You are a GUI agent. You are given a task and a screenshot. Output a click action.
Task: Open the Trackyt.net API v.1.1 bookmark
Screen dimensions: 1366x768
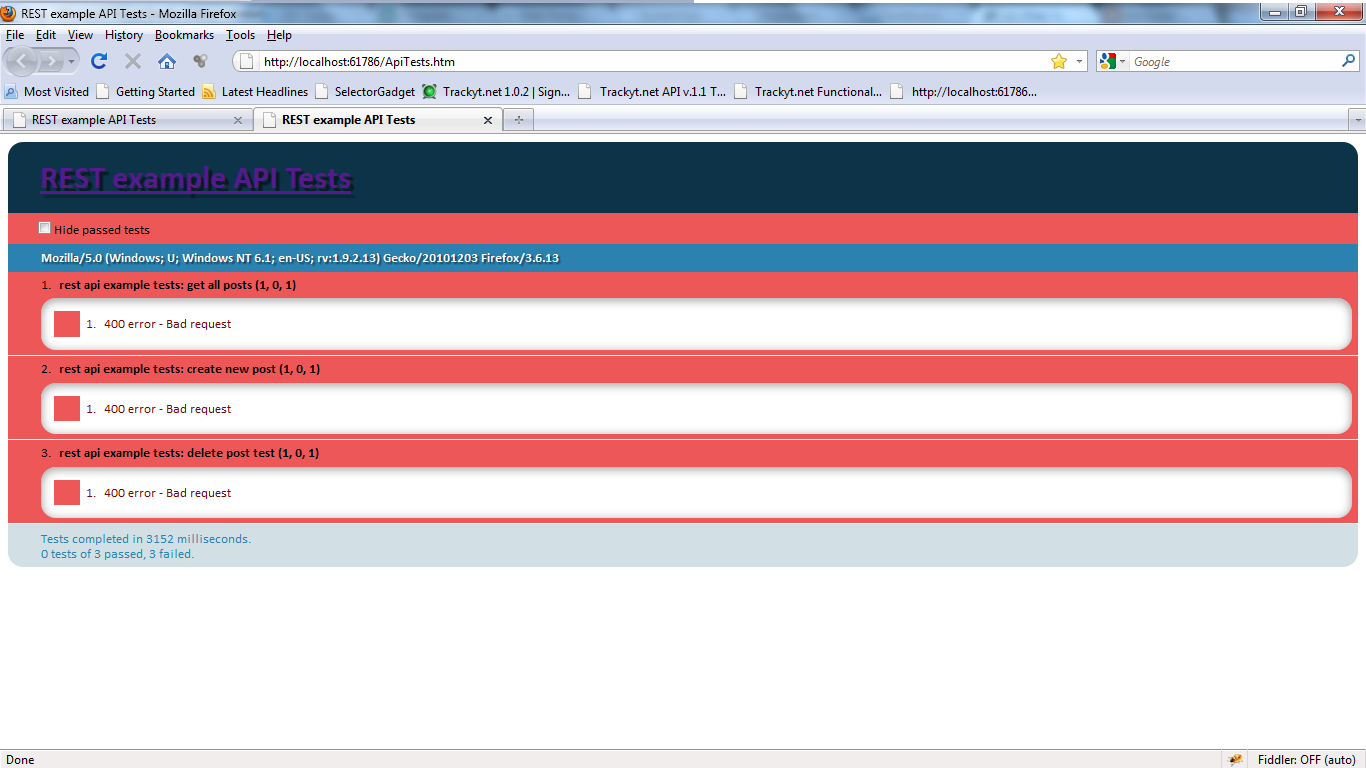[x=653, y=92]
